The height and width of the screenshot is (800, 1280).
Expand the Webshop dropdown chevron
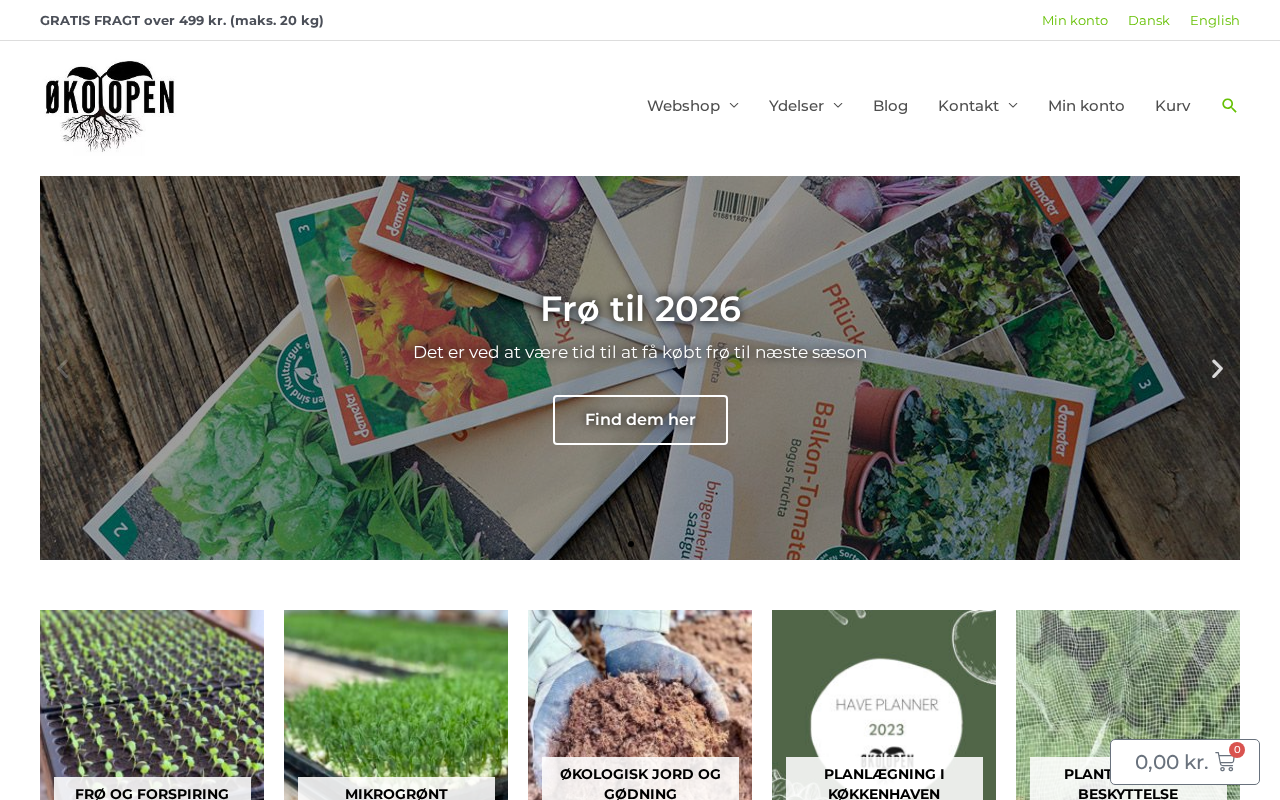point(734,106)
